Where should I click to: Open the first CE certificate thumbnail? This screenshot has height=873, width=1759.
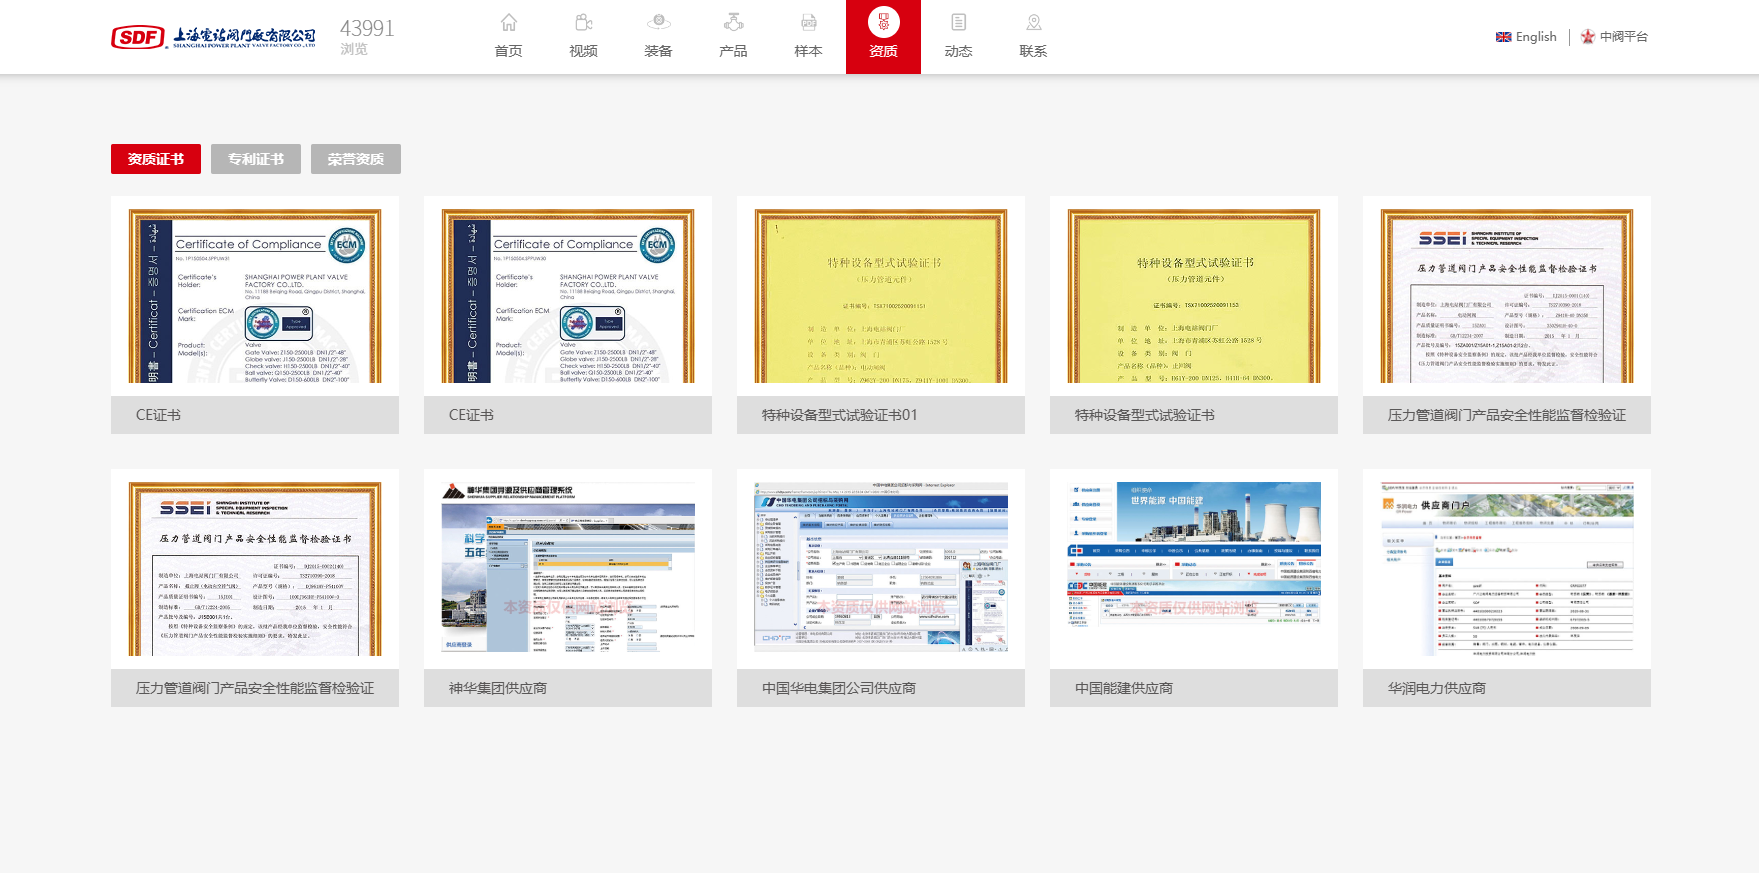click(x=255, y=296)
